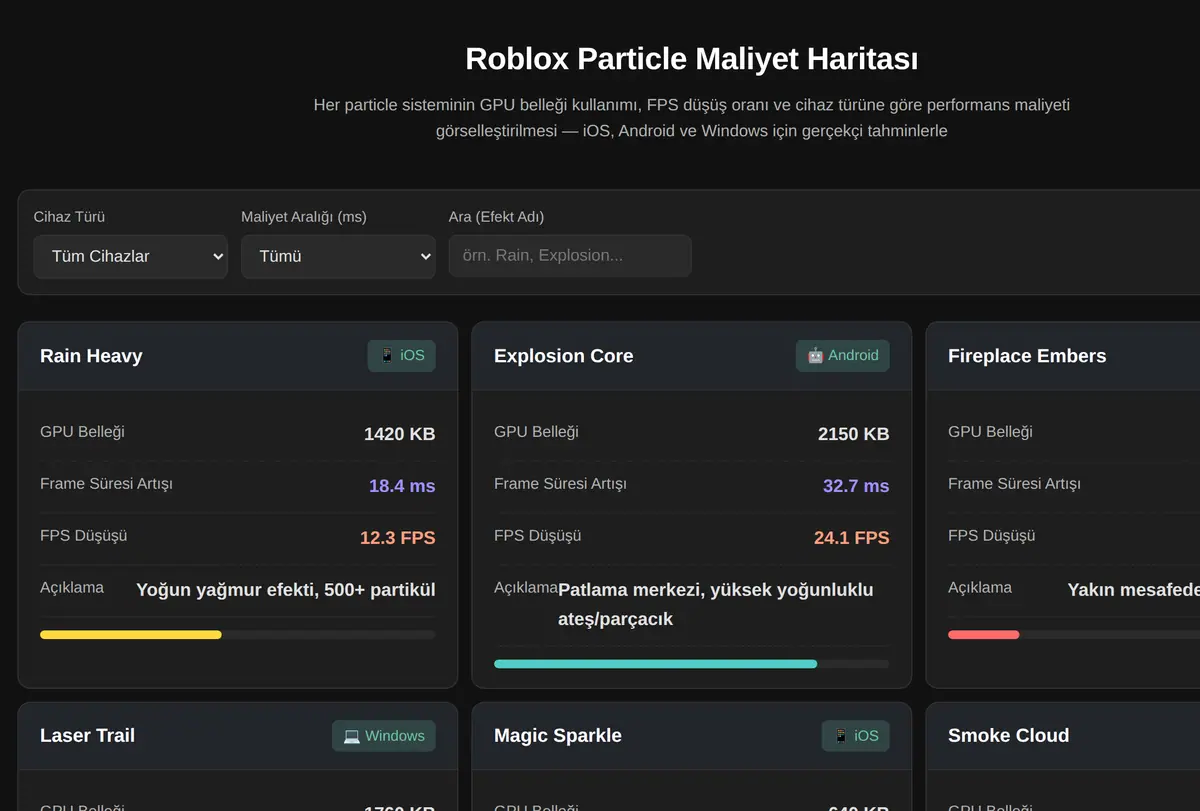Click the iOS badge on Rain Heavy

(401, 355)
